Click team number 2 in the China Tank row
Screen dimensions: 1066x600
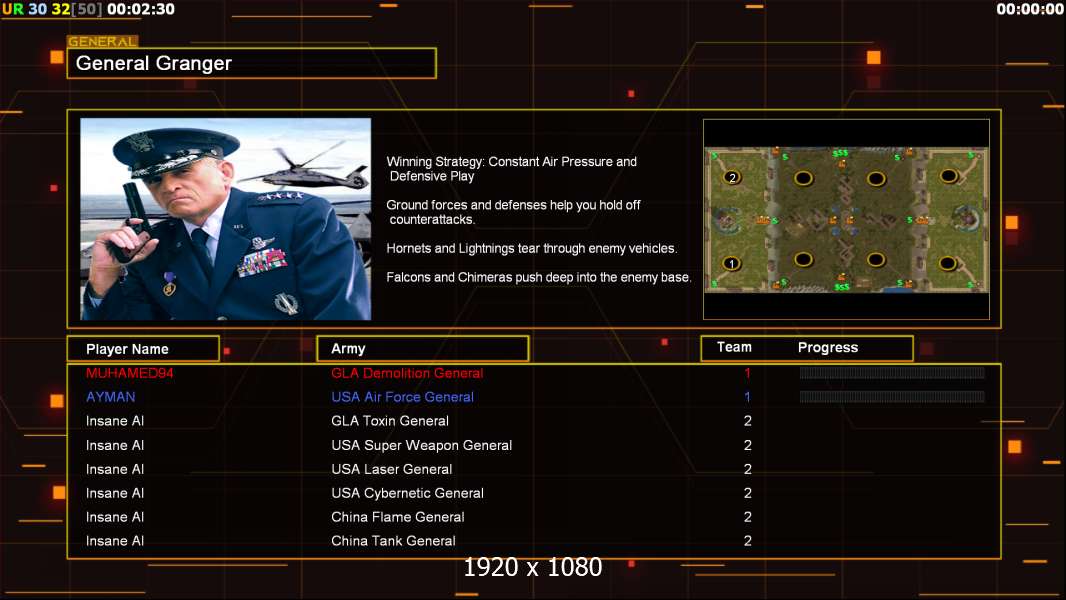748,541
